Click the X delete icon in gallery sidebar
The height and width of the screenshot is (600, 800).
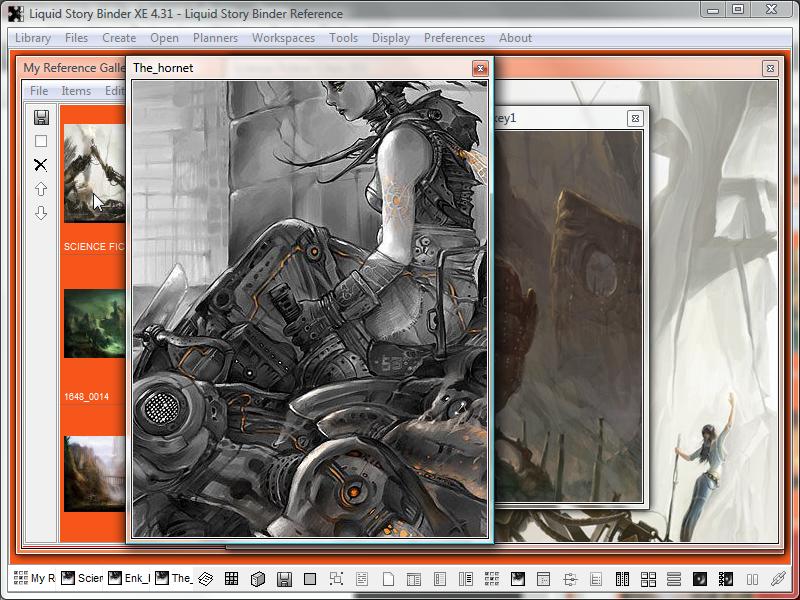41,165
